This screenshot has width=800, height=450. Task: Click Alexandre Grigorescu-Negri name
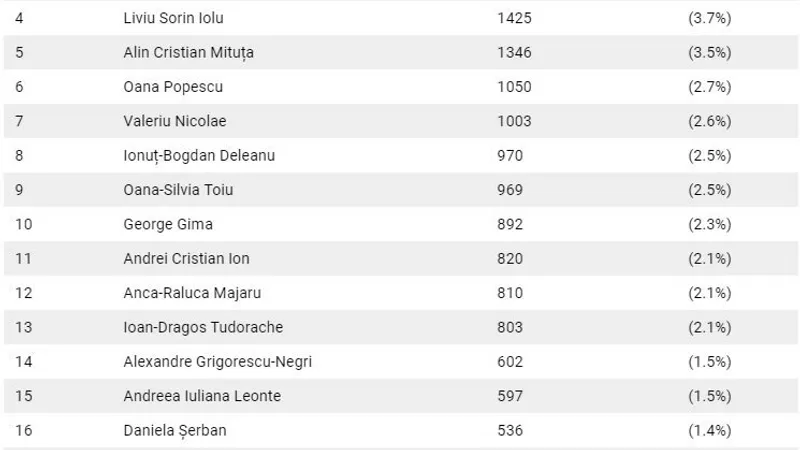[217, 362]
